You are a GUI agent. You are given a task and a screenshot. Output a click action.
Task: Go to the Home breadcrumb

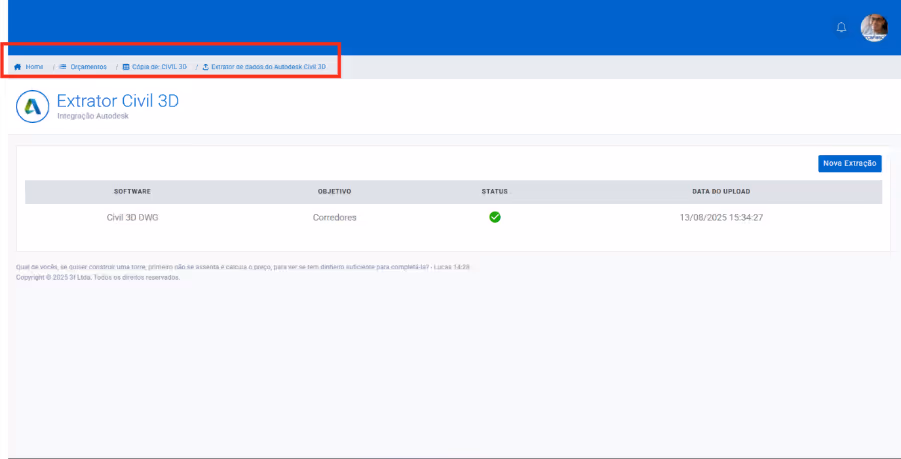29,67
